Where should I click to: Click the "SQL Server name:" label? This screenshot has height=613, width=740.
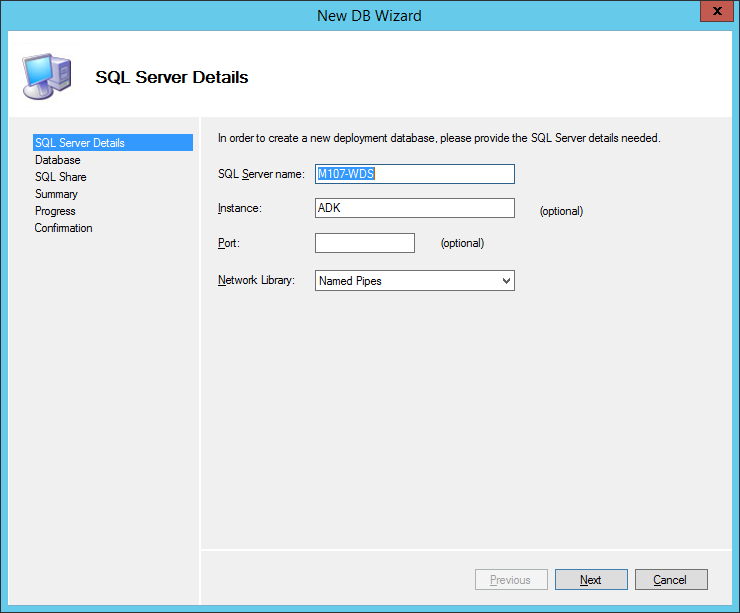(x=260, y=175)
